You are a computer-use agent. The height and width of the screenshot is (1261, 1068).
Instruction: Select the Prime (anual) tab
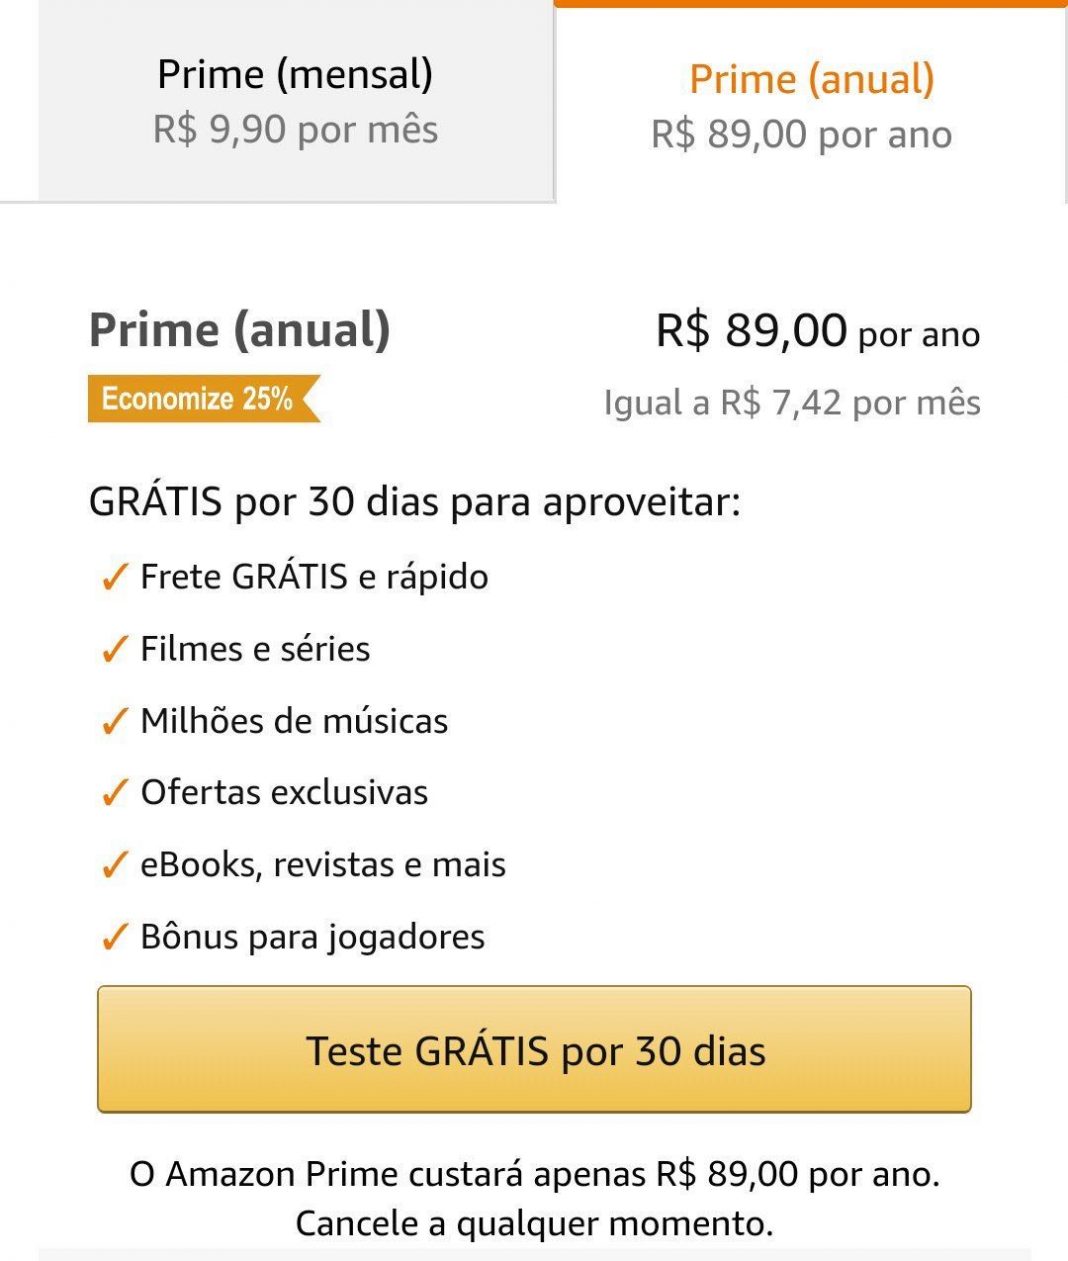click(x=810, y=106)
